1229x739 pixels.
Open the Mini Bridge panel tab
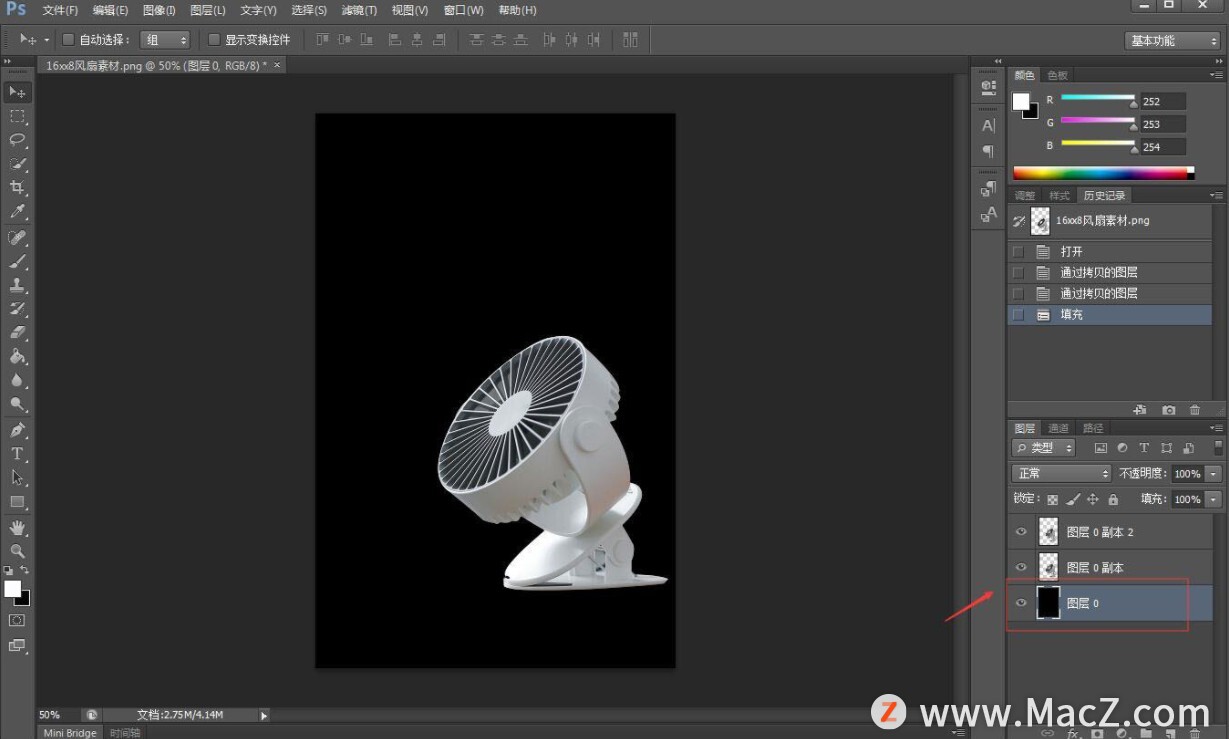70,733
